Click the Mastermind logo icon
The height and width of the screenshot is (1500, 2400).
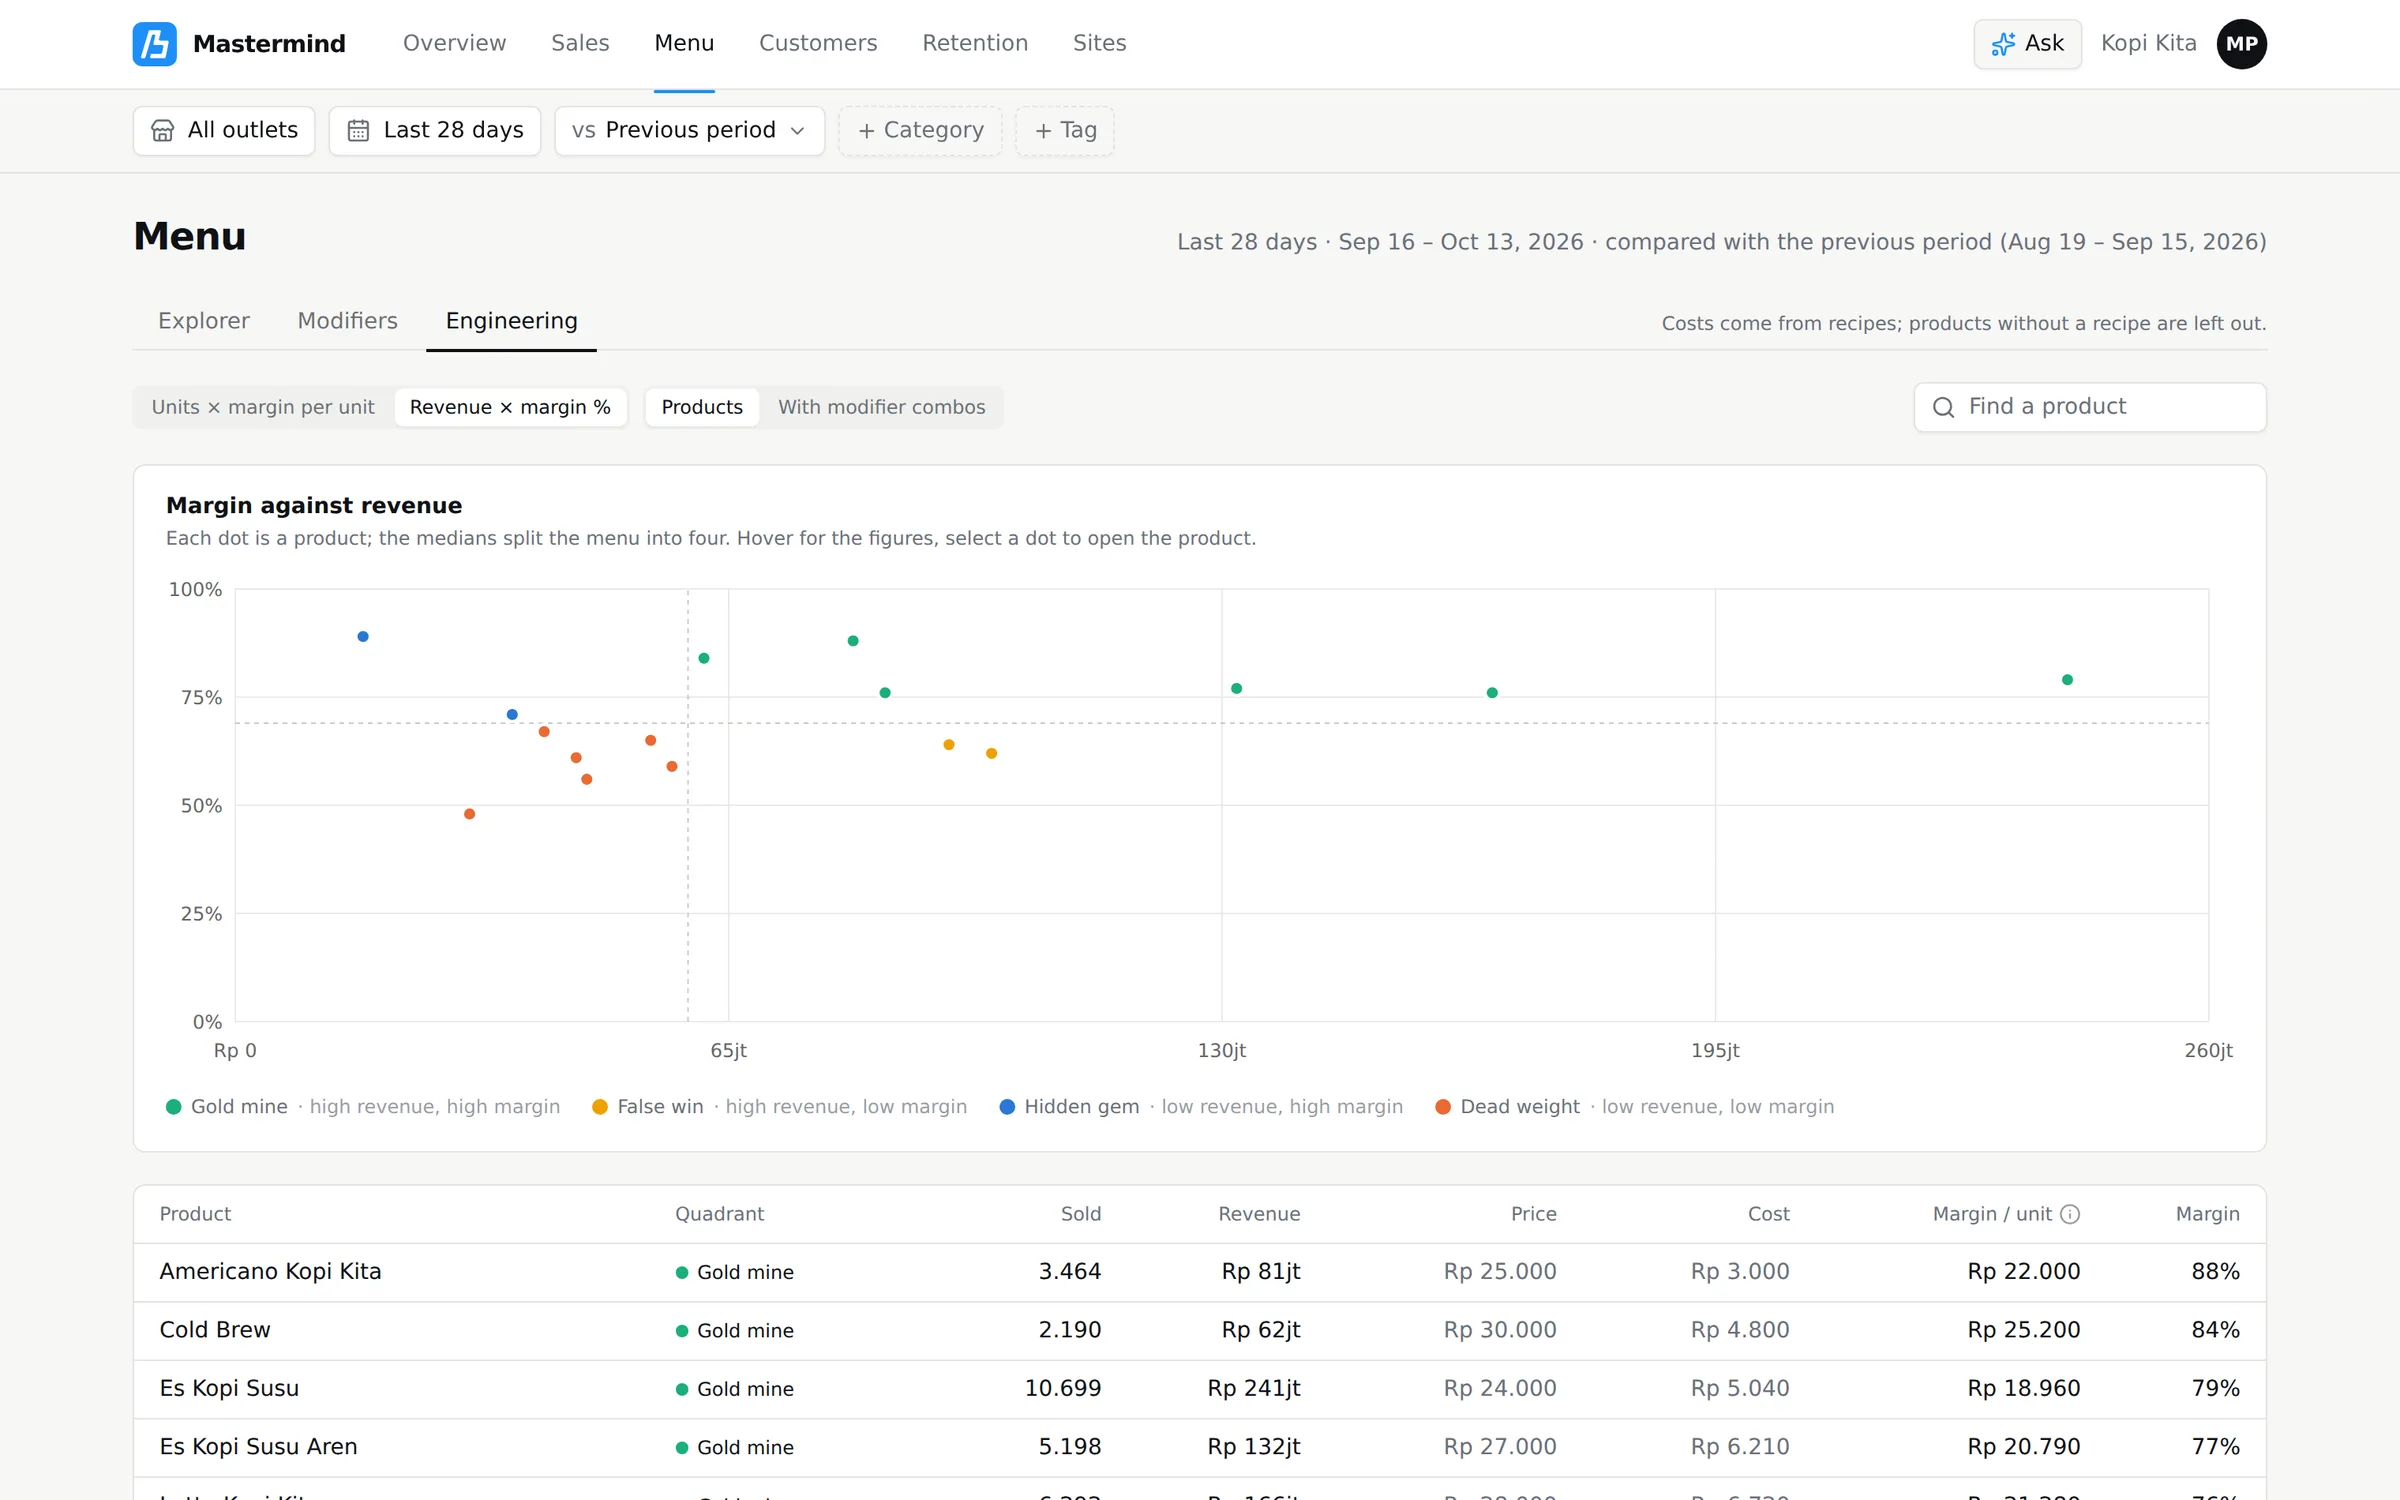[154, 43]
